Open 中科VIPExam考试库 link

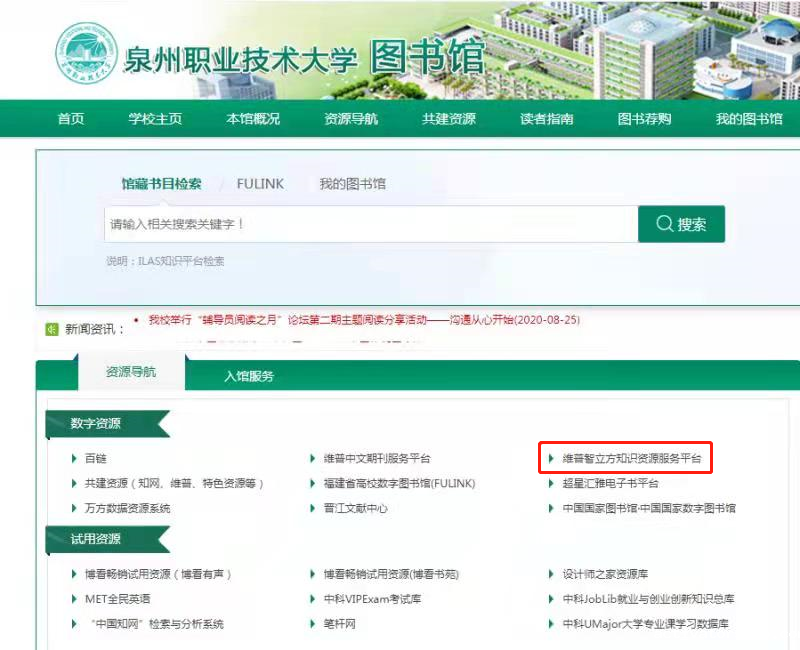point(372,599)
